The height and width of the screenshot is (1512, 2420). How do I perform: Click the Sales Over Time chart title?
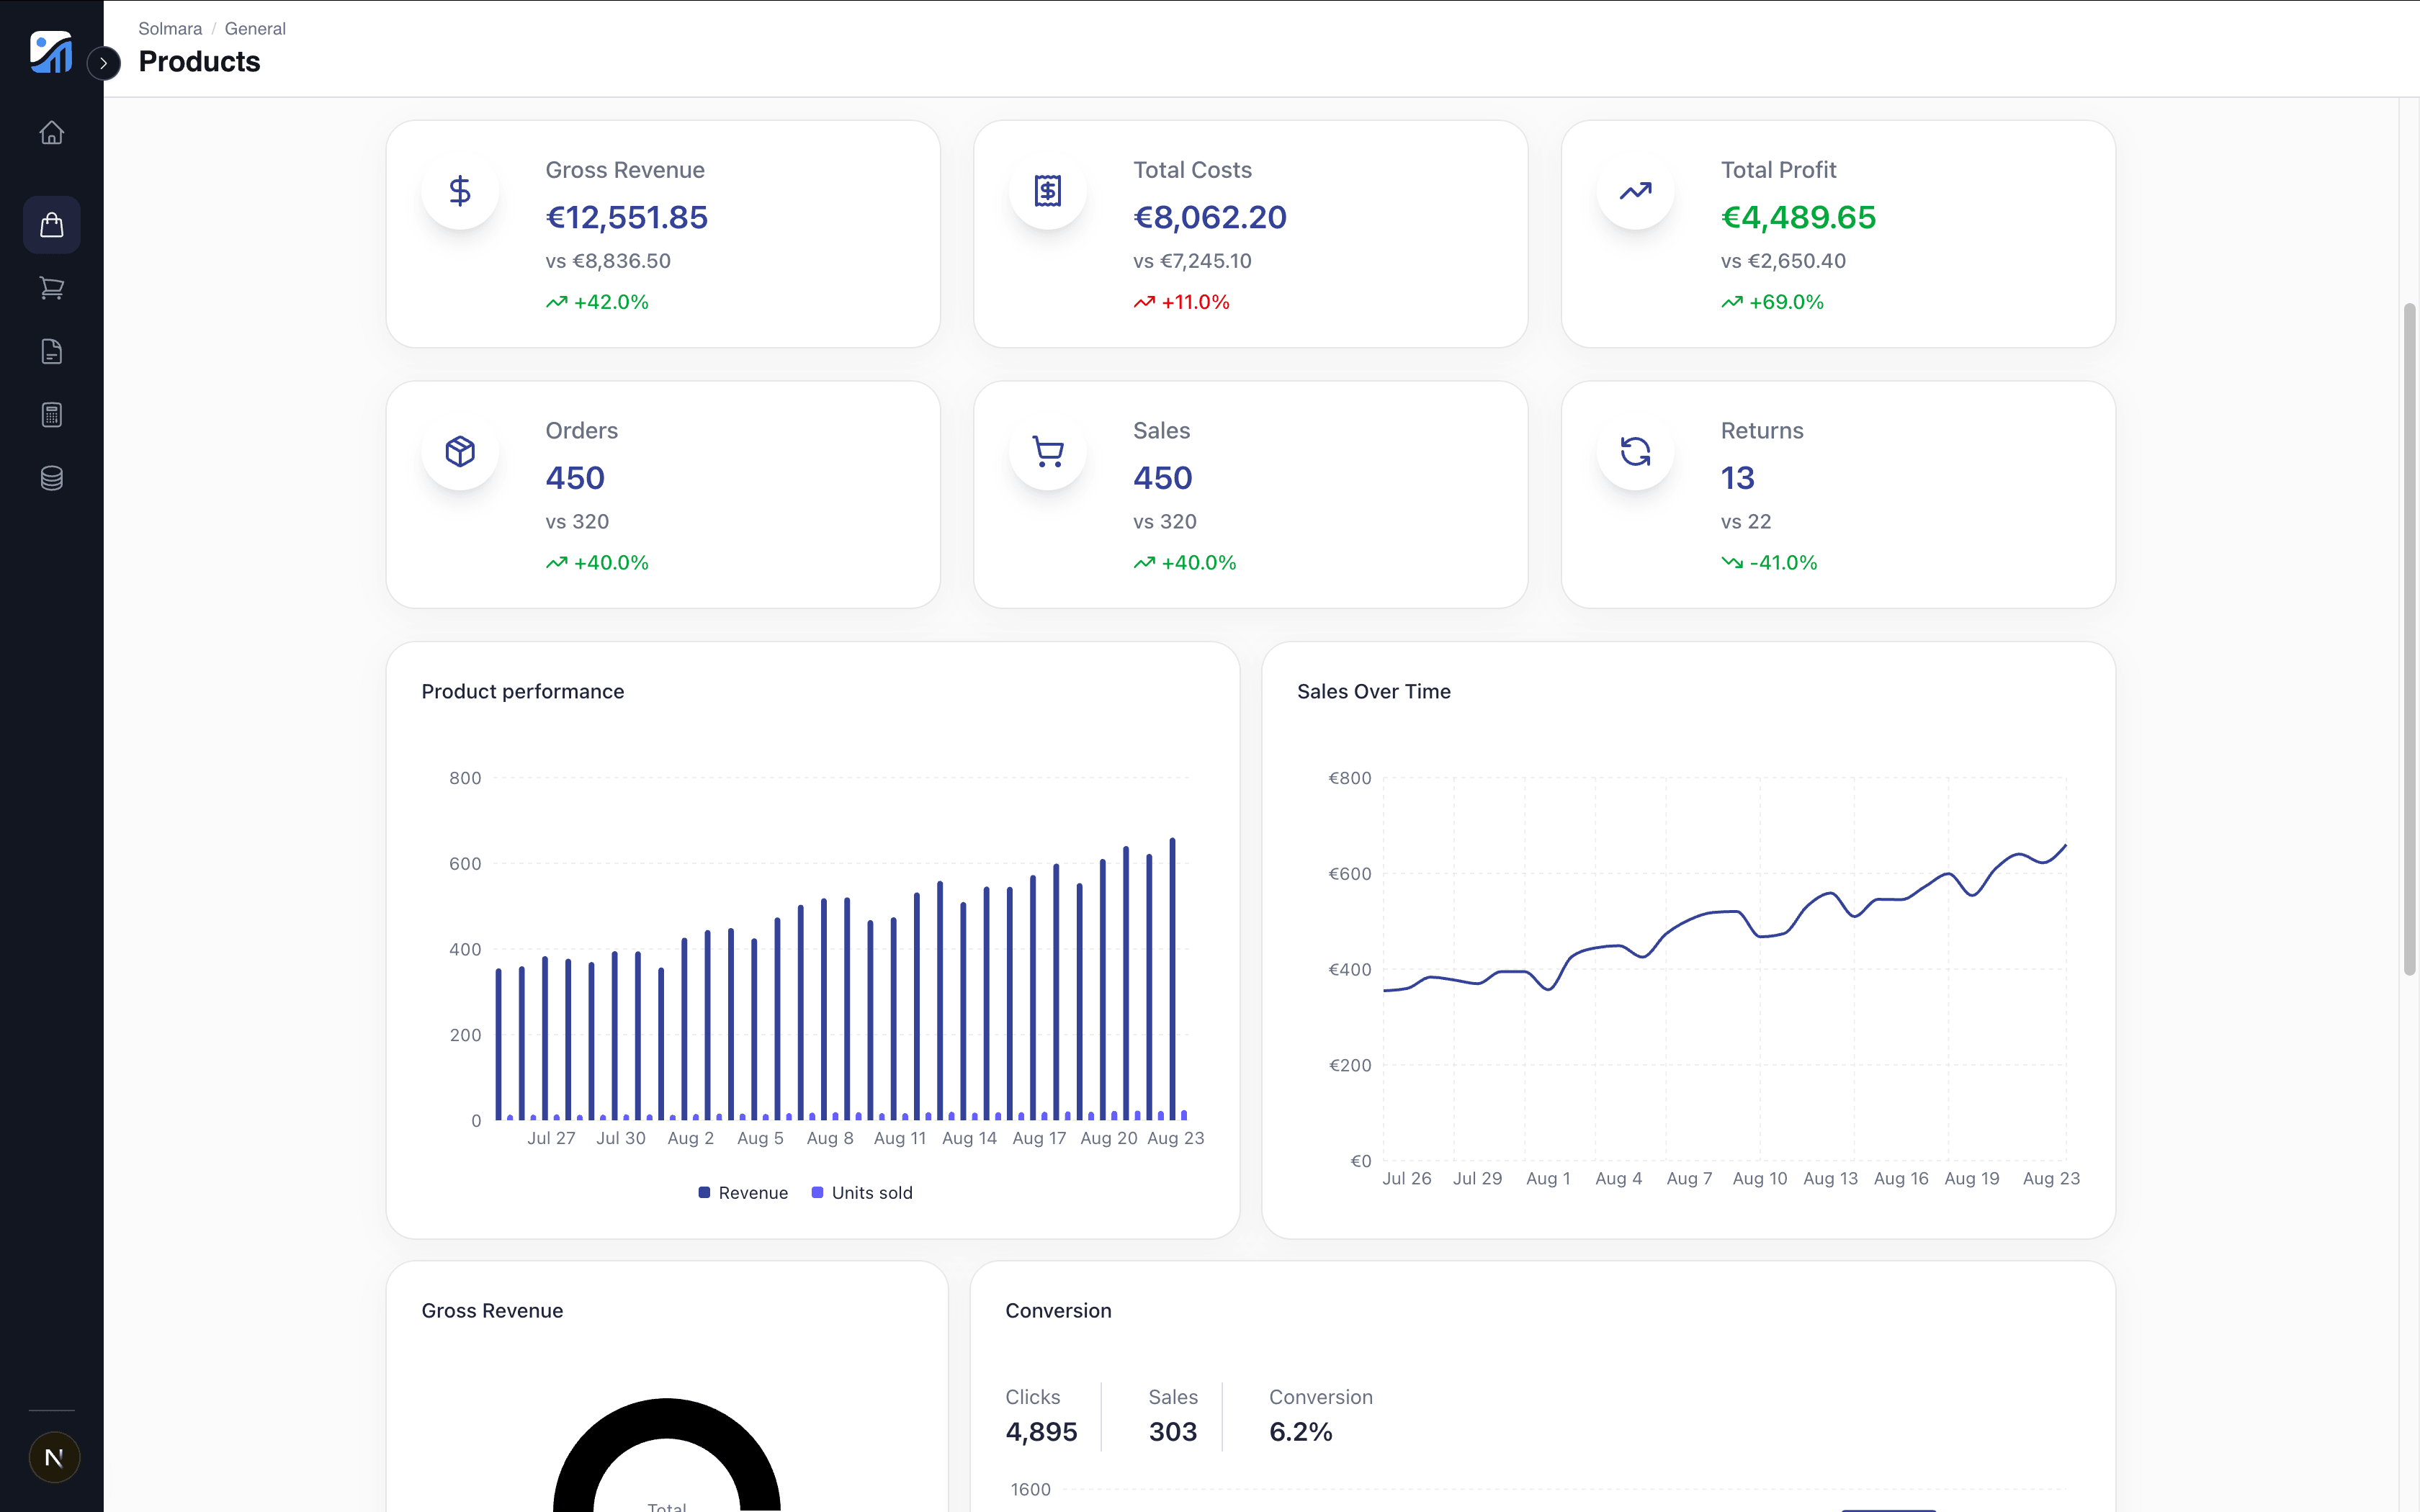click(x=1374, y=691)
